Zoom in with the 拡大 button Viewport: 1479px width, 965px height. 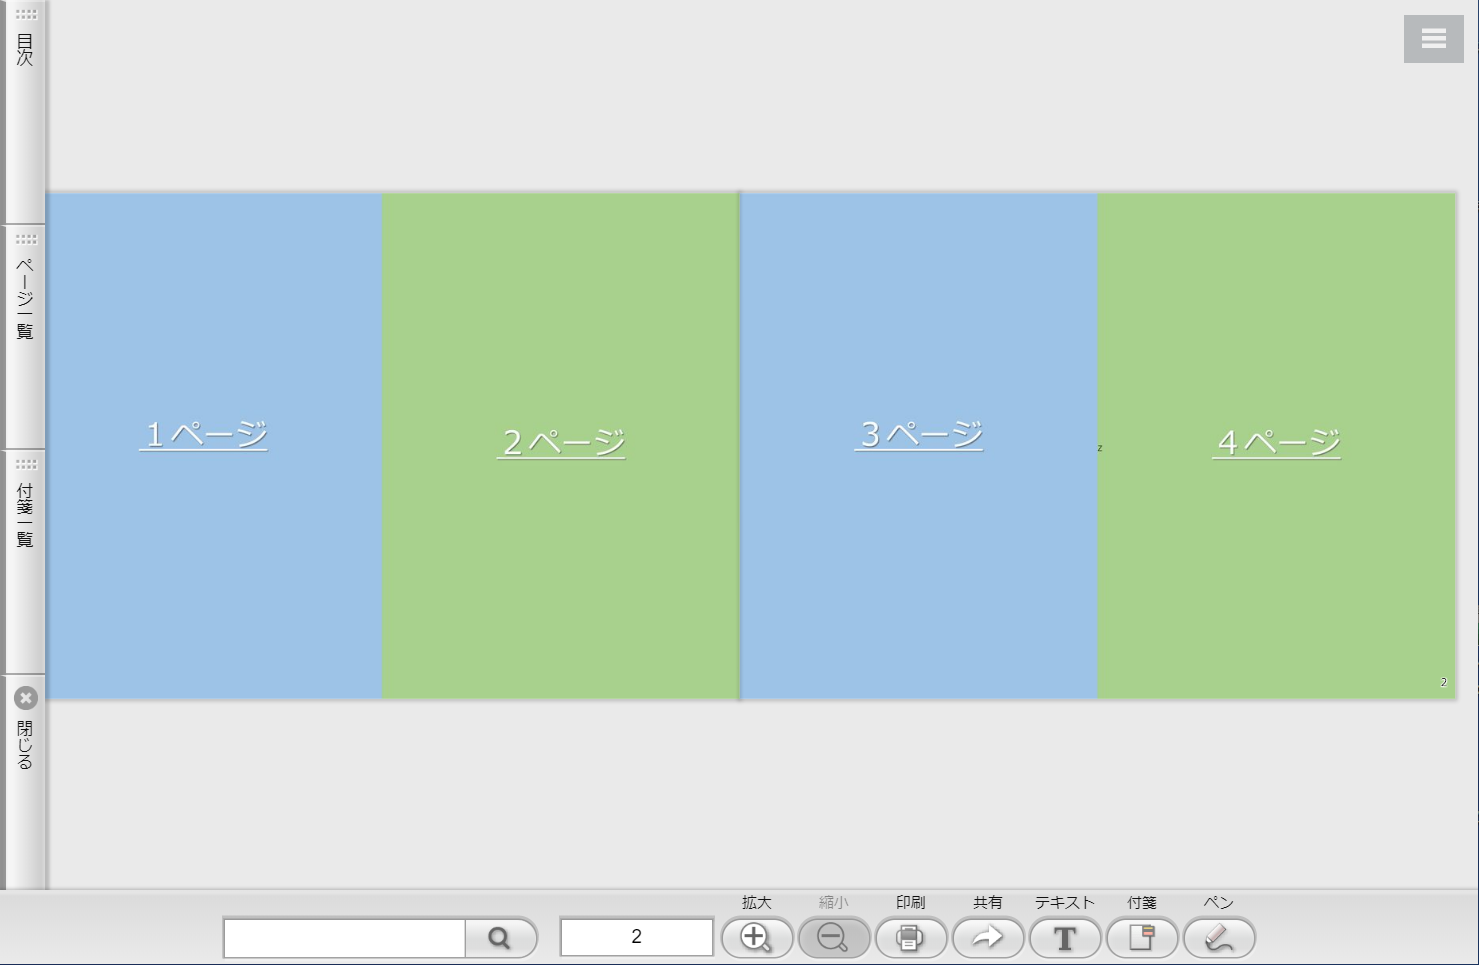coord(757,937)
